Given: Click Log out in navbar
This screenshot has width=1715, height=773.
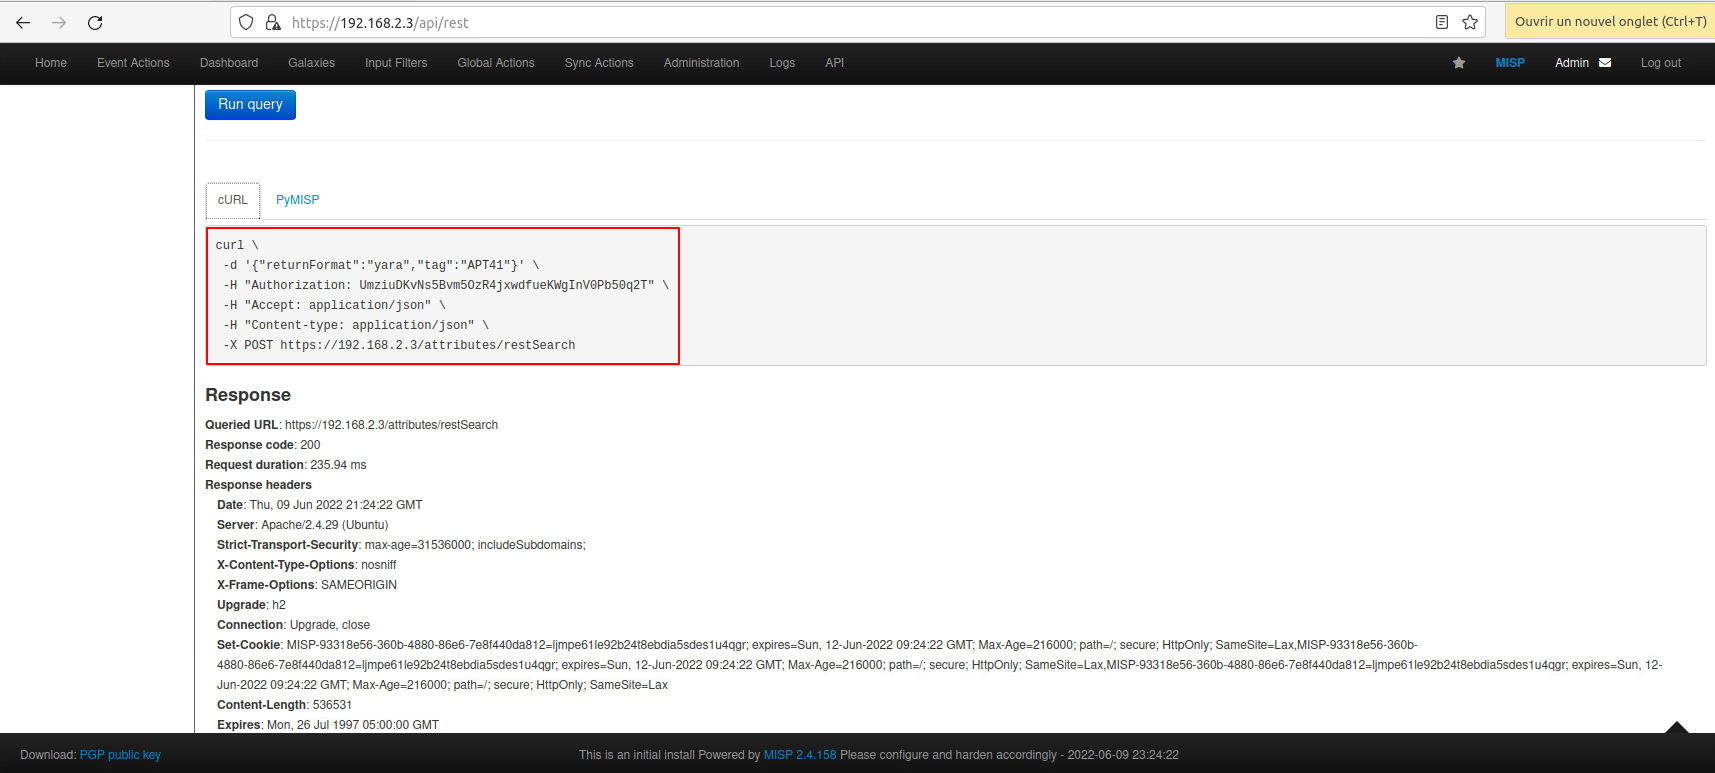Looking at the screenshot, I should pos(1660,63).
